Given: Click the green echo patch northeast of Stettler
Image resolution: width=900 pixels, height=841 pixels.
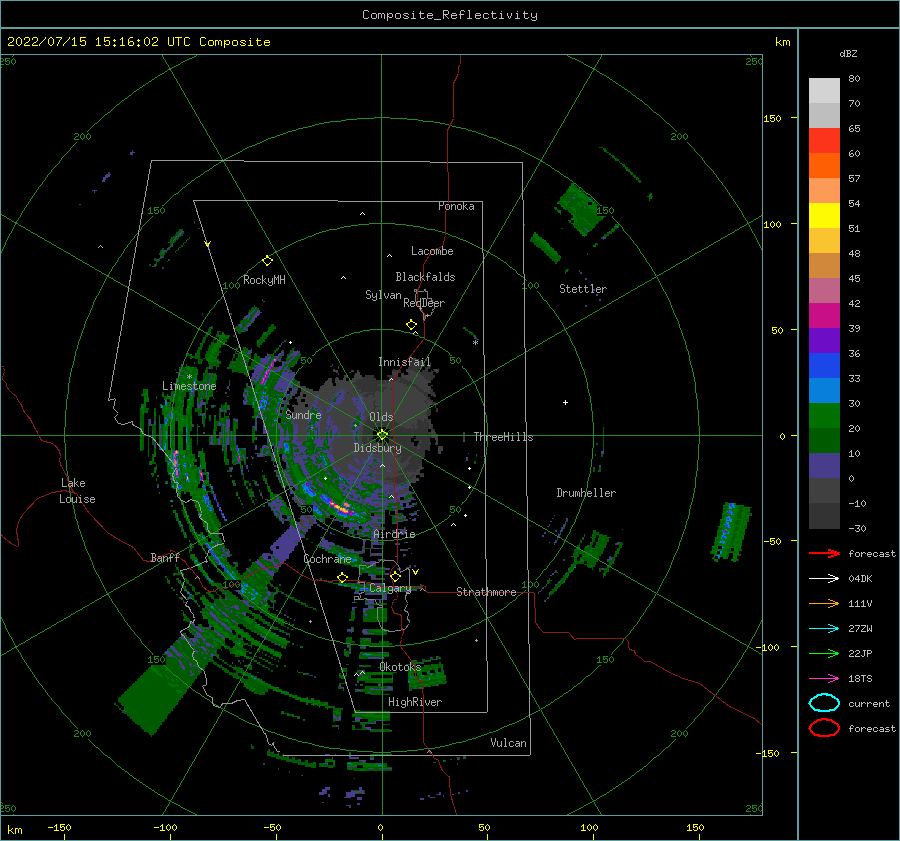Looking at the screenshot, I should coord(580,209).
